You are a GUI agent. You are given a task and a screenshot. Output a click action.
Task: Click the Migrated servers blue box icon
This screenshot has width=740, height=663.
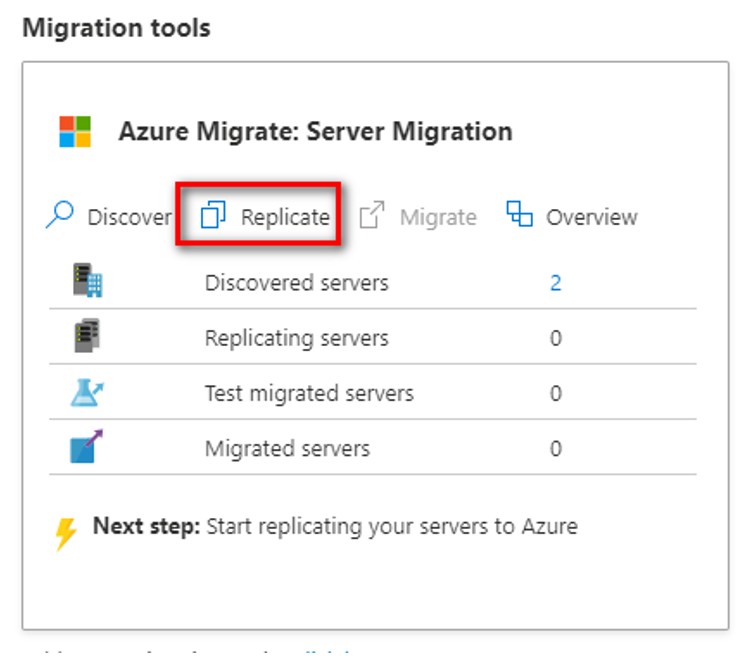[x=86, y=446]
